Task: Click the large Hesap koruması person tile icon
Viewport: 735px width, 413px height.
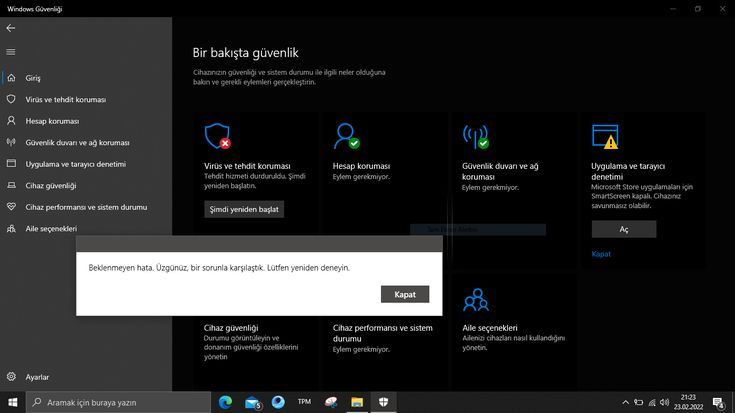Action: tap(346, 136)
